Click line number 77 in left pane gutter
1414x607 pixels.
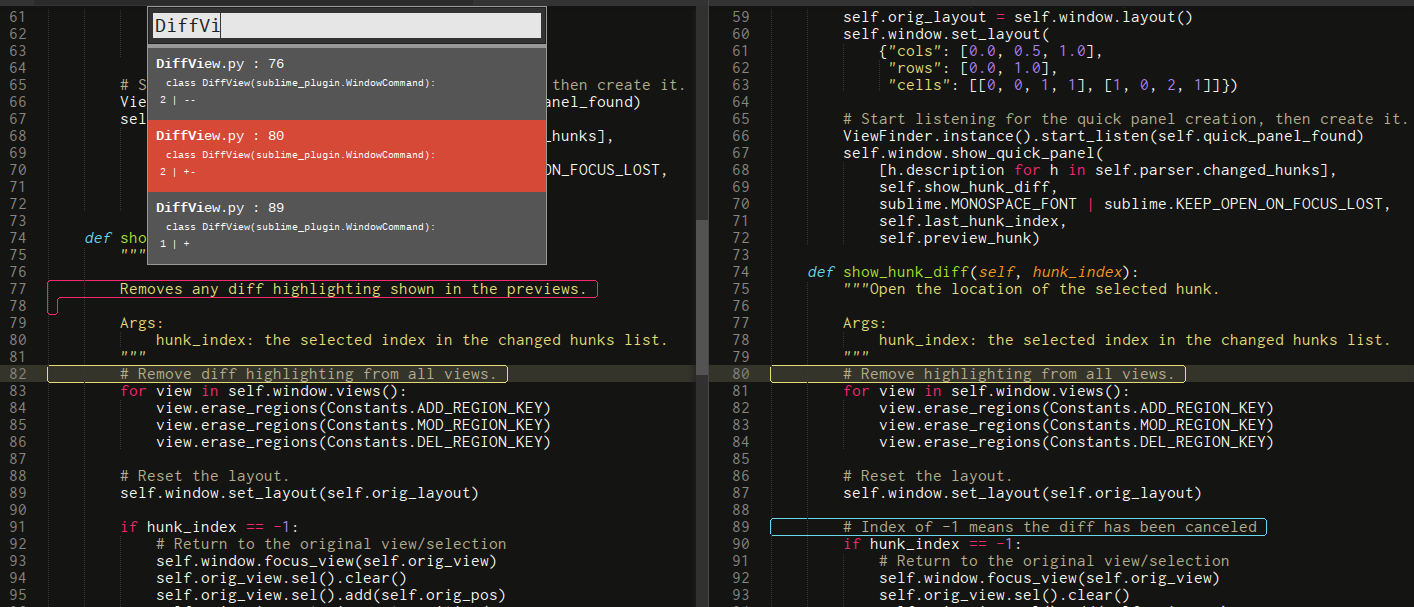[x=19, y=289]
